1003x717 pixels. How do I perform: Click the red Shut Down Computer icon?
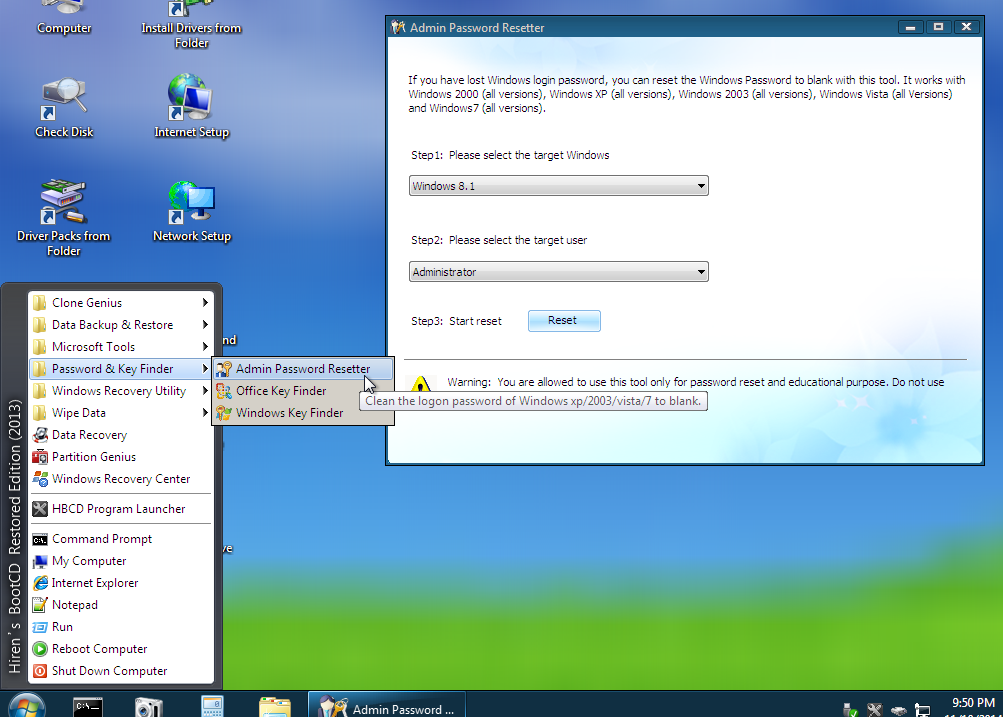click(x=40, y=671)
